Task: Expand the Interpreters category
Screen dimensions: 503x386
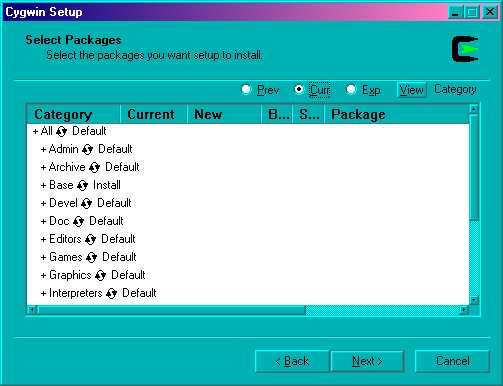Action: click(43, 293)
